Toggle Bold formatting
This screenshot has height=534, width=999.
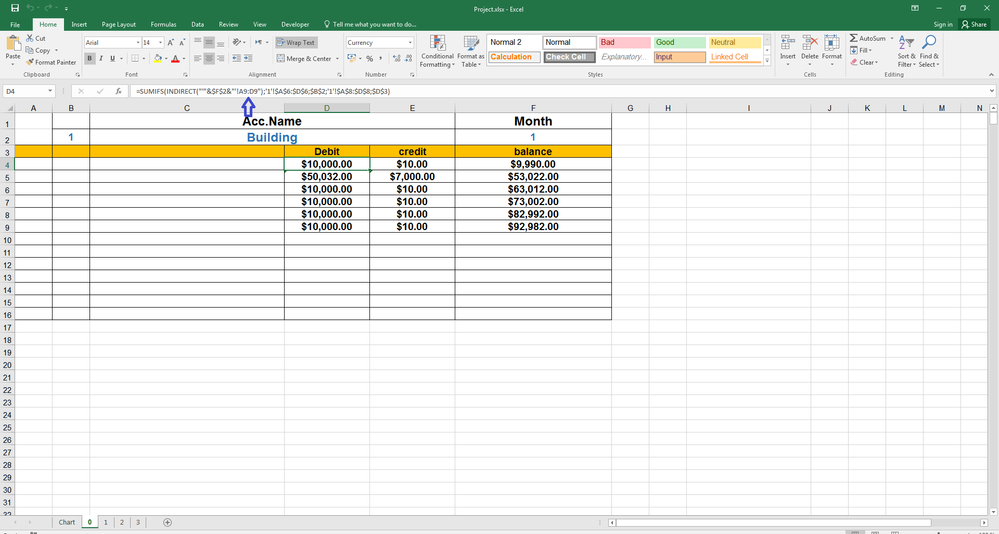(89, 58)
